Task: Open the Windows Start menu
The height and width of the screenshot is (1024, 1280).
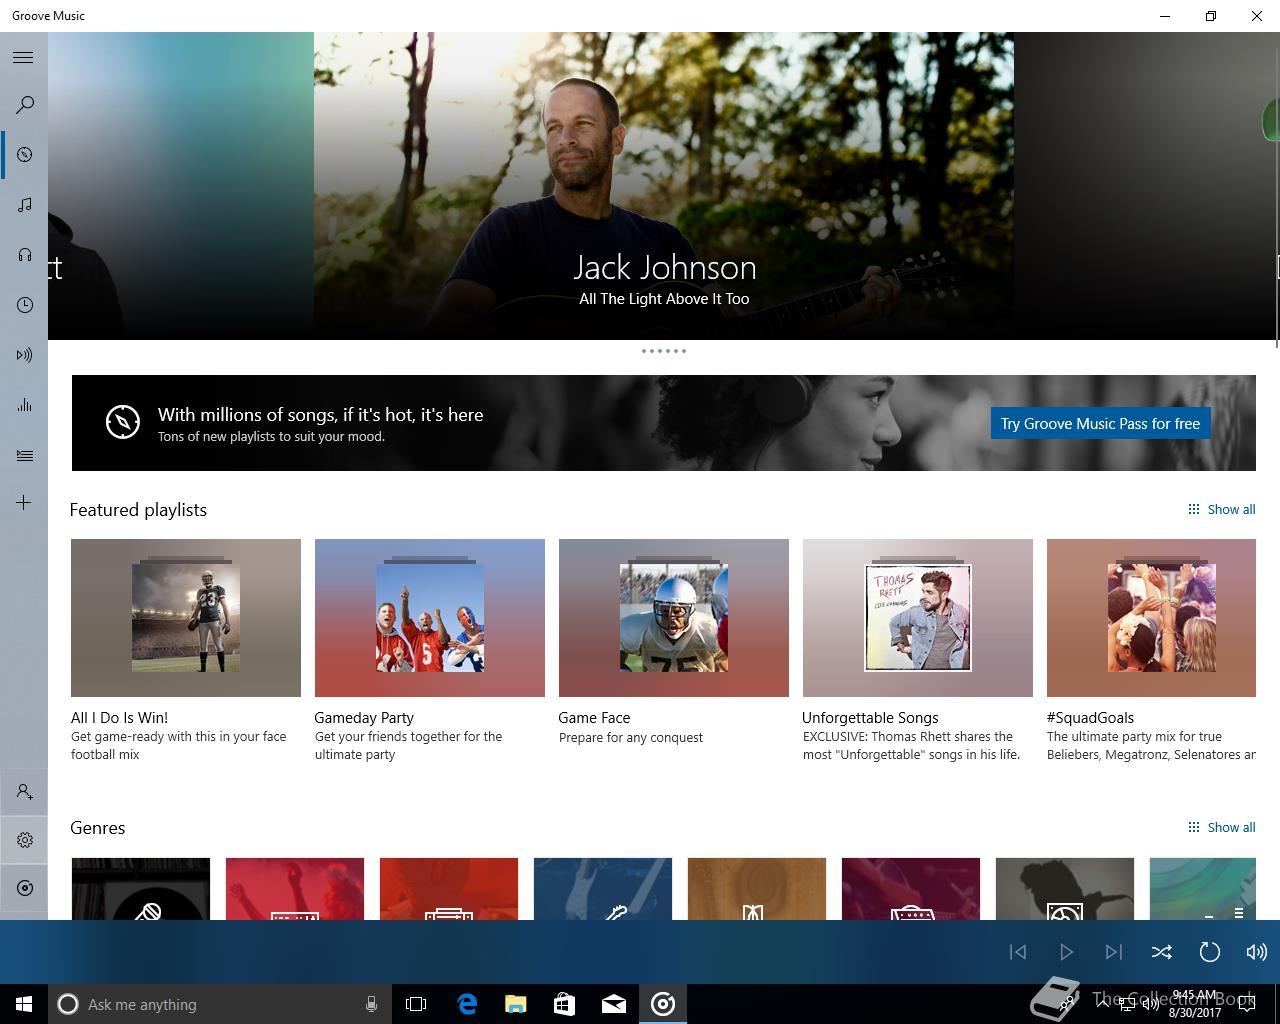Action: pos(24,1004)
